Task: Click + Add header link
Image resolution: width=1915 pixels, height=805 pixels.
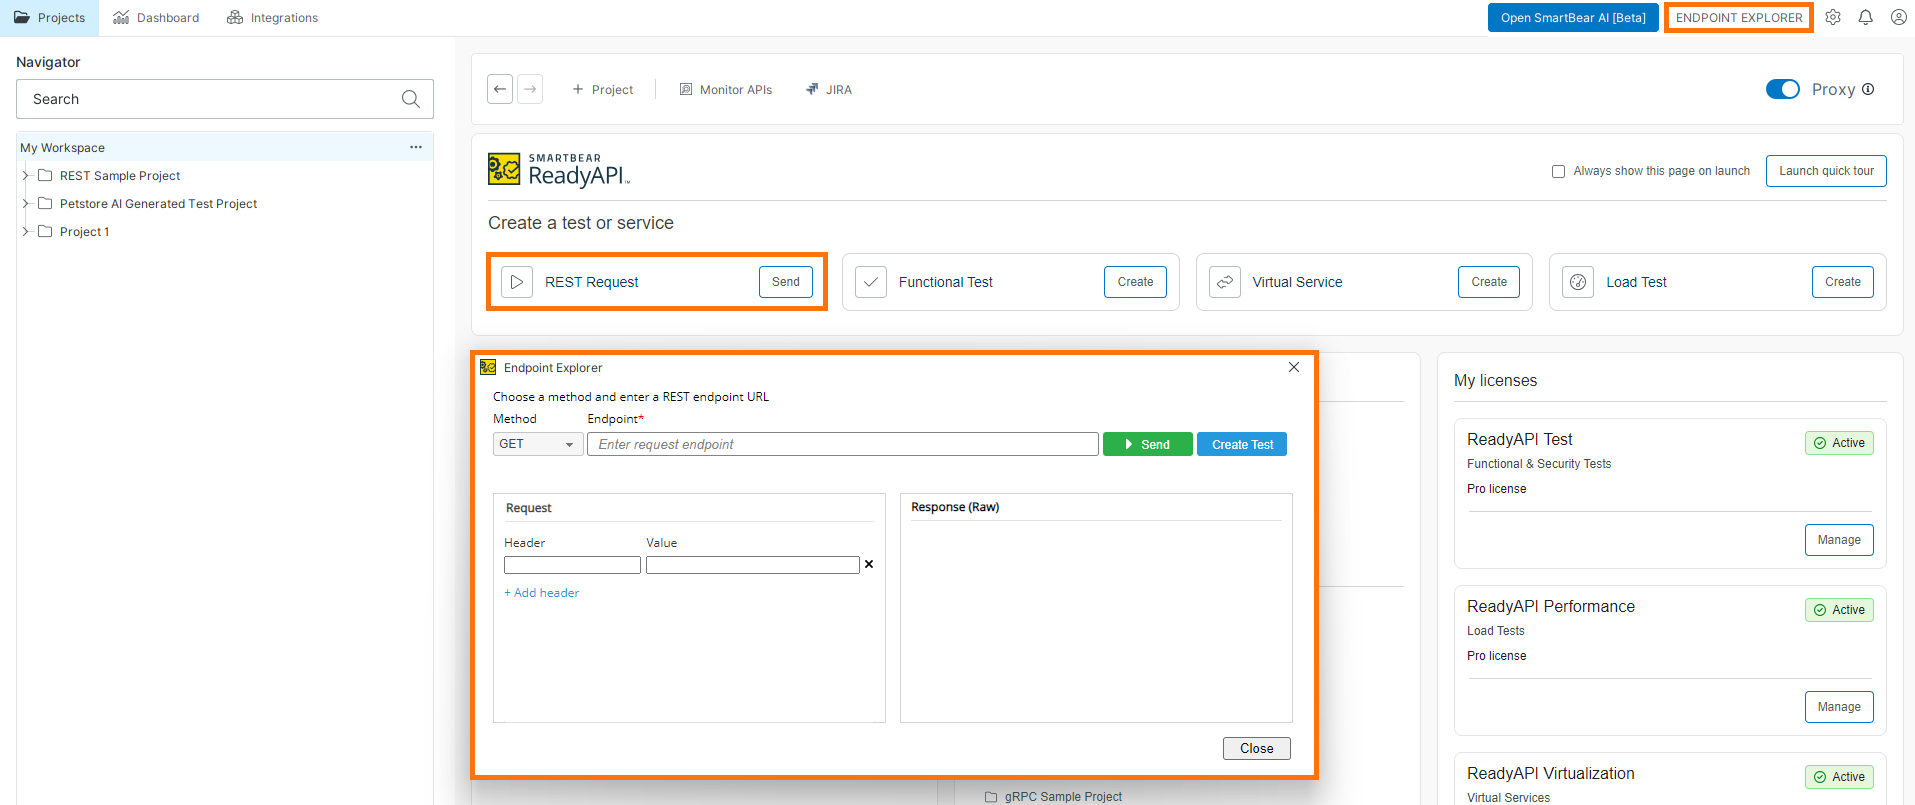Action: click(x=542, y=593)
